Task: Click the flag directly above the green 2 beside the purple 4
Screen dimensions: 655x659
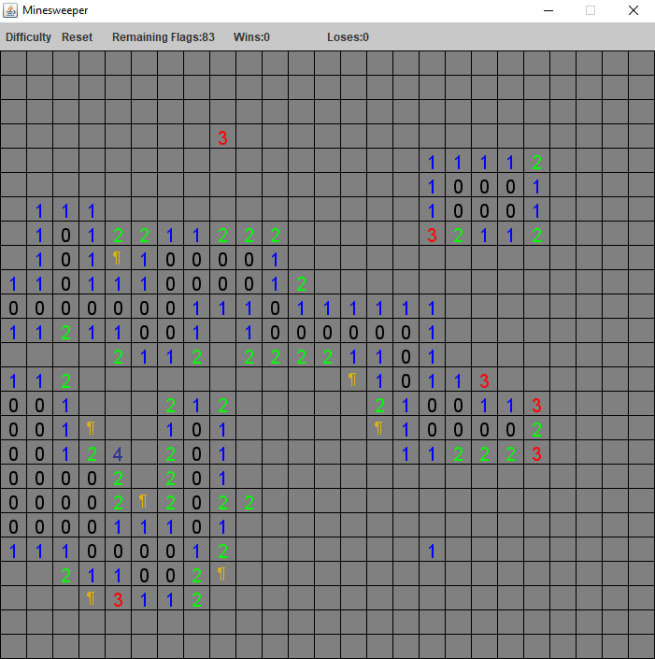Action: (x=92, y=428)
